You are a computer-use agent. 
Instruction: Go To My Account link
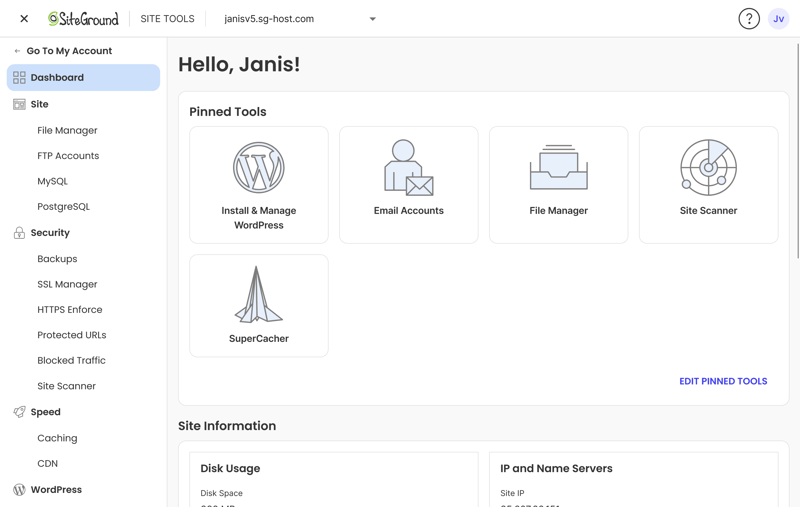click(69, 51)
